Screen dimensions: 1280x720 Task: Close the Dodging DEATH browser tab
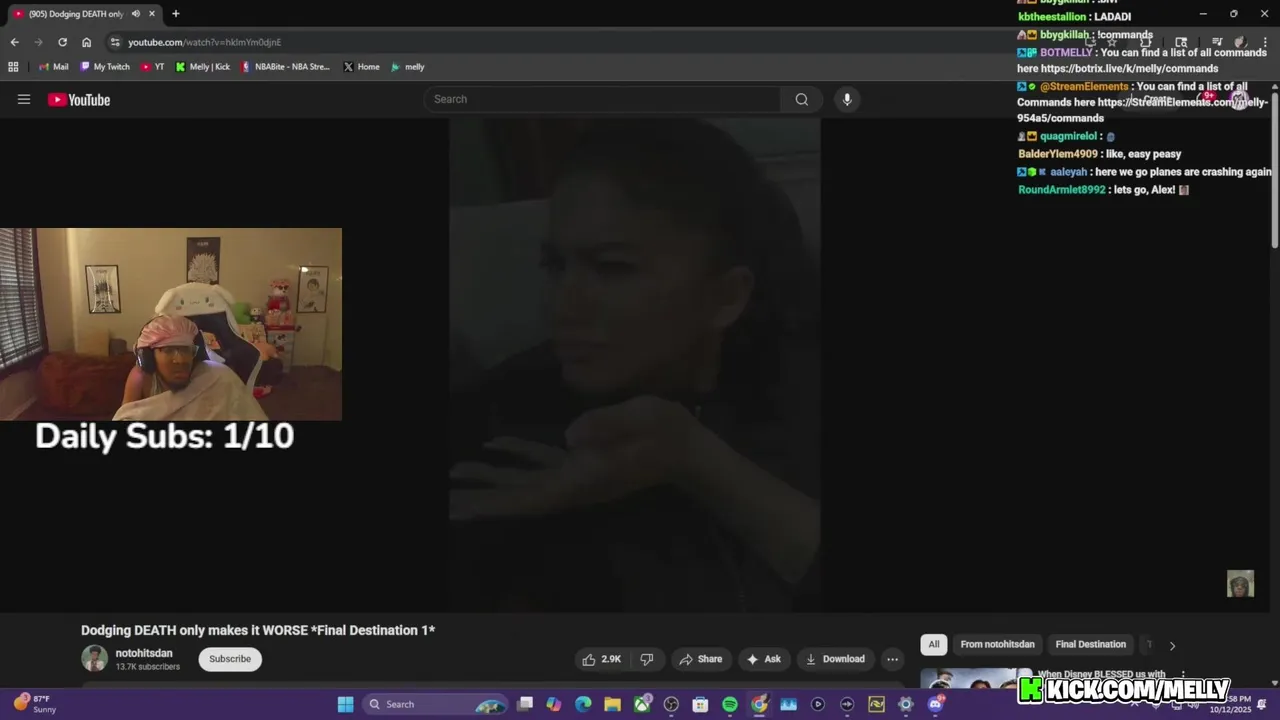point(152,14)
